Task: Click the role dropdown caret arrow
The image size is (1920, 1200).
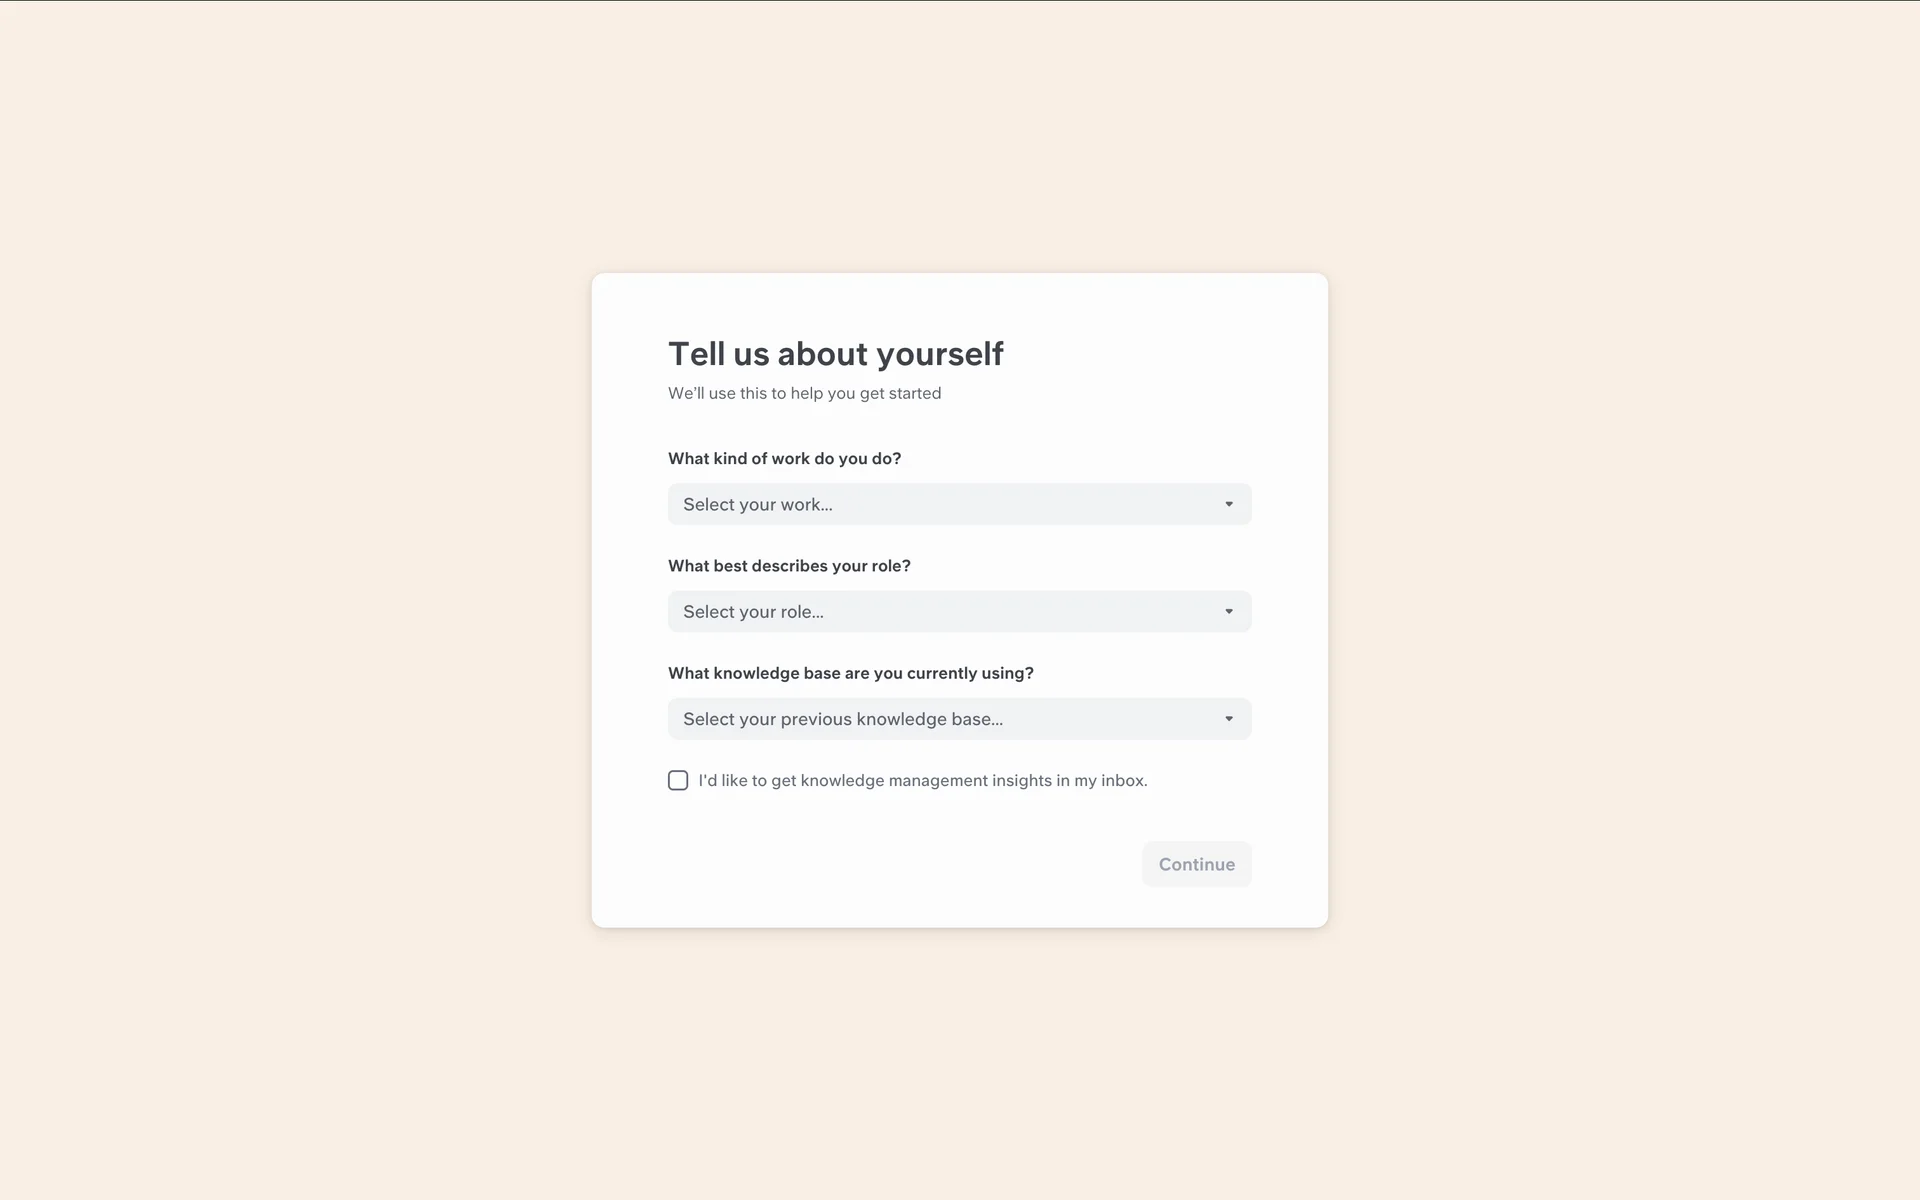Action: 1229,611
